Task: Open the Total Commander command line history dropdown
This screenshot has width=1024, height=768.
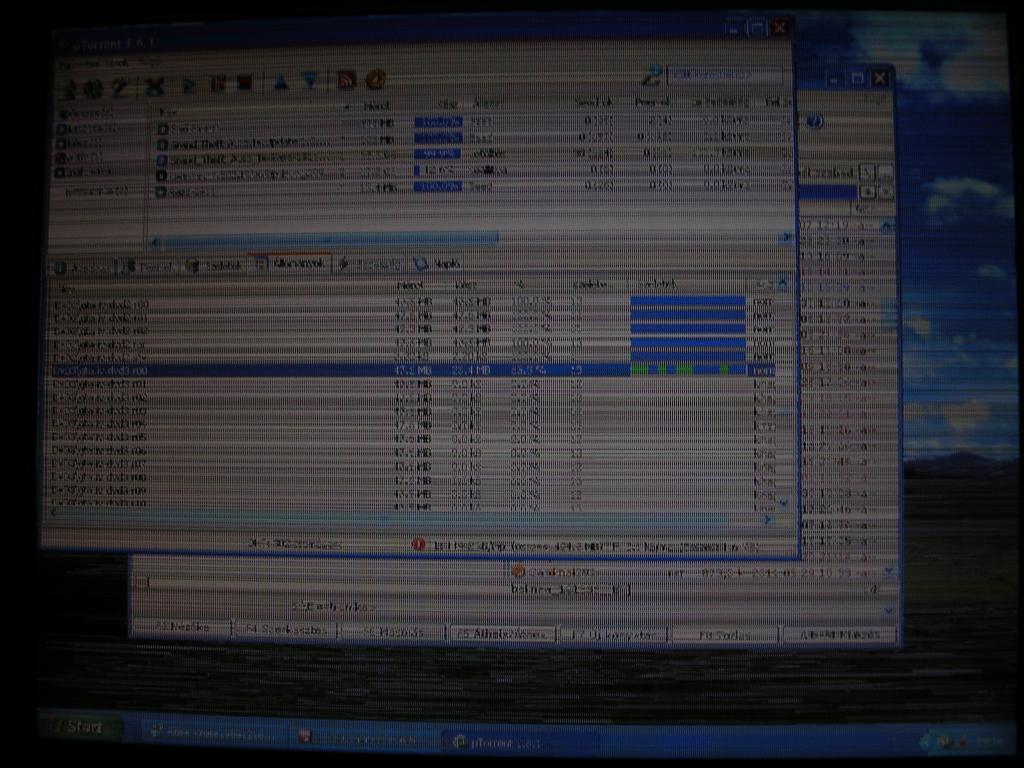Action: pyautogui.click(x=889, y=611)
